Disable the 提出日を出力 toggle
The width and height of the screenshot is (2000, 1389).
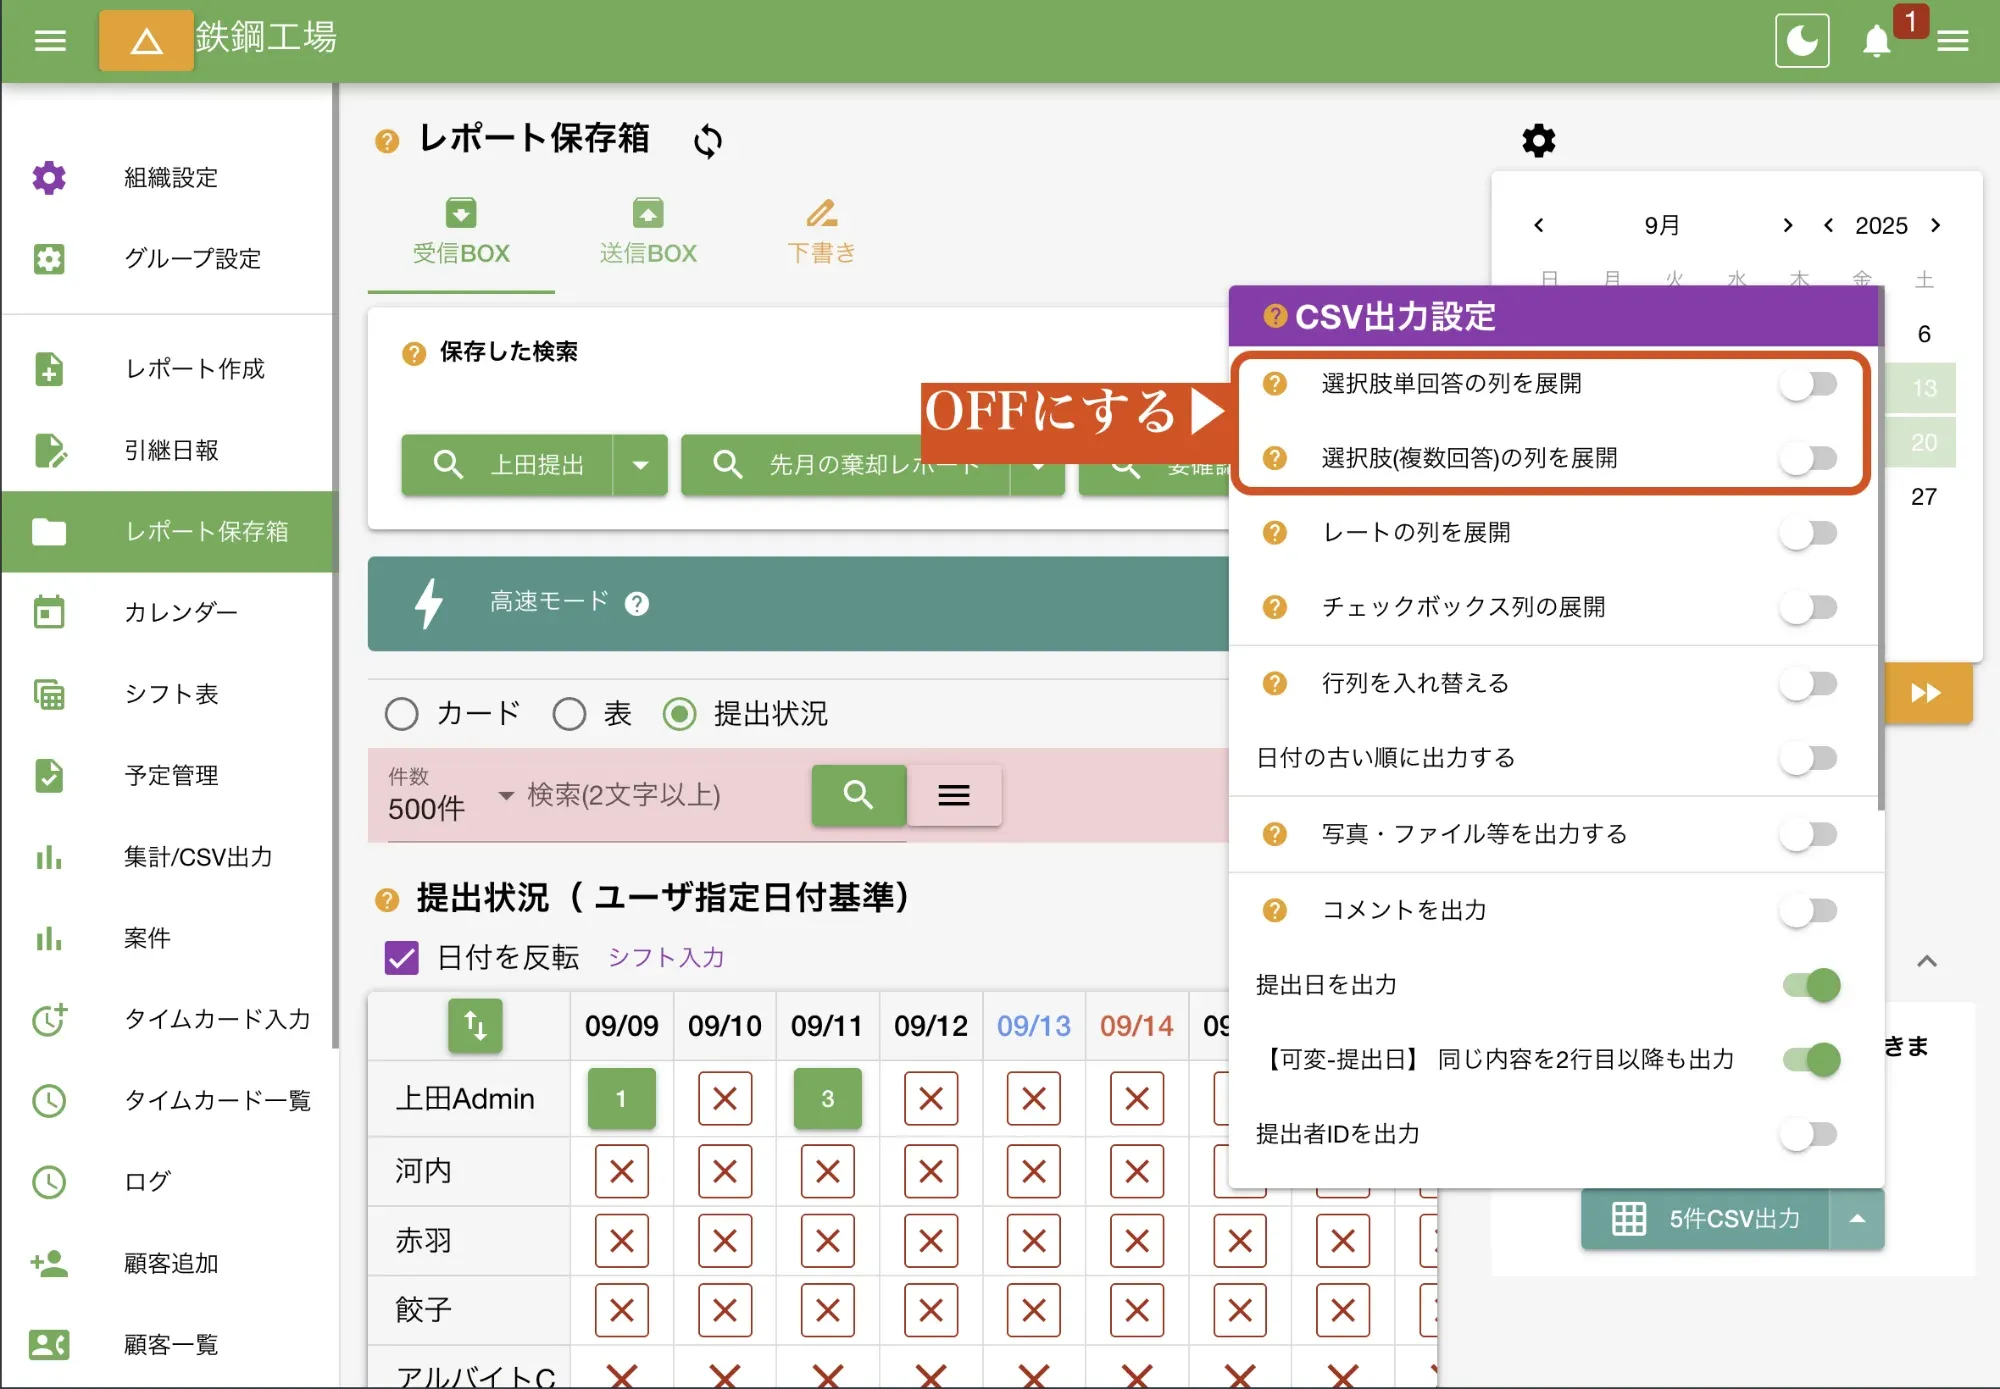coord(1810,985)
